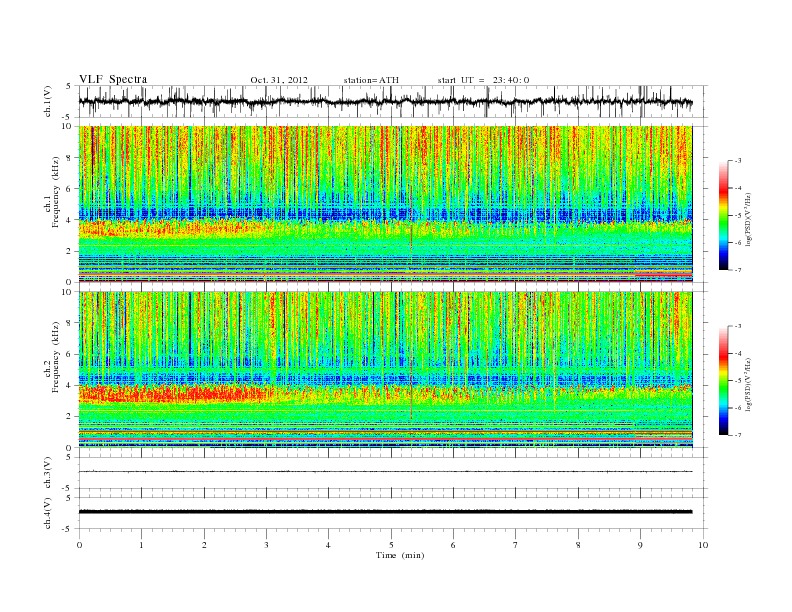
Task: Select the ch.2 spectrogram panel
Action: coord(385,370)
